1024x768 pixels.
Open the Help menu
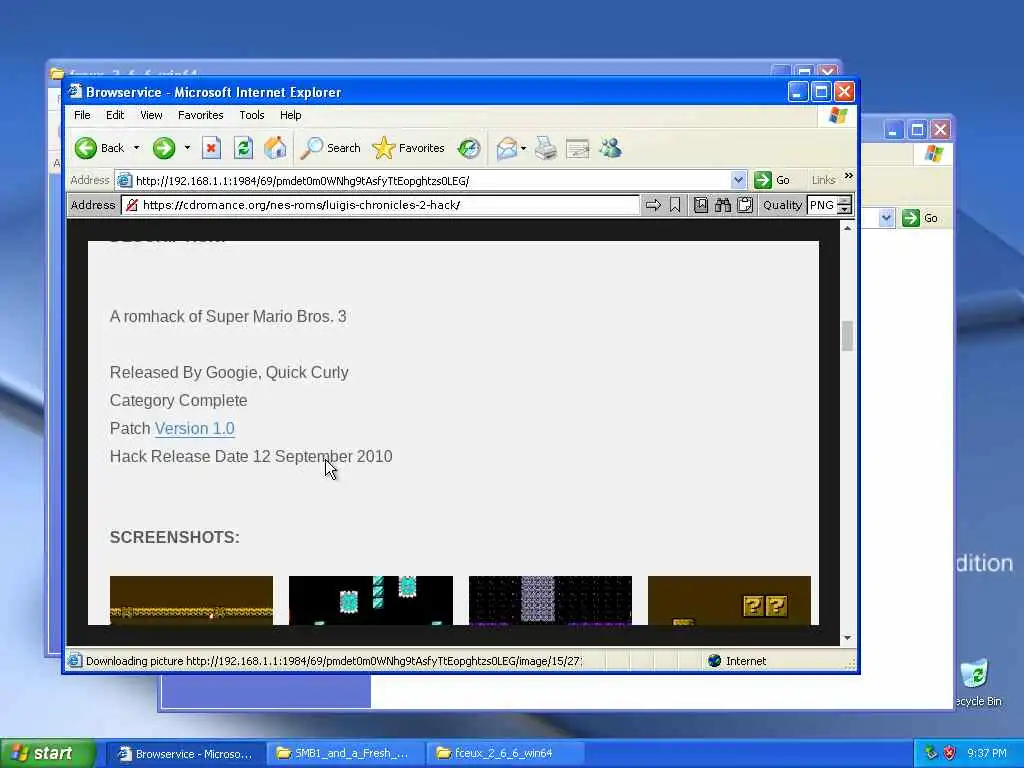[x=291, y=115]
